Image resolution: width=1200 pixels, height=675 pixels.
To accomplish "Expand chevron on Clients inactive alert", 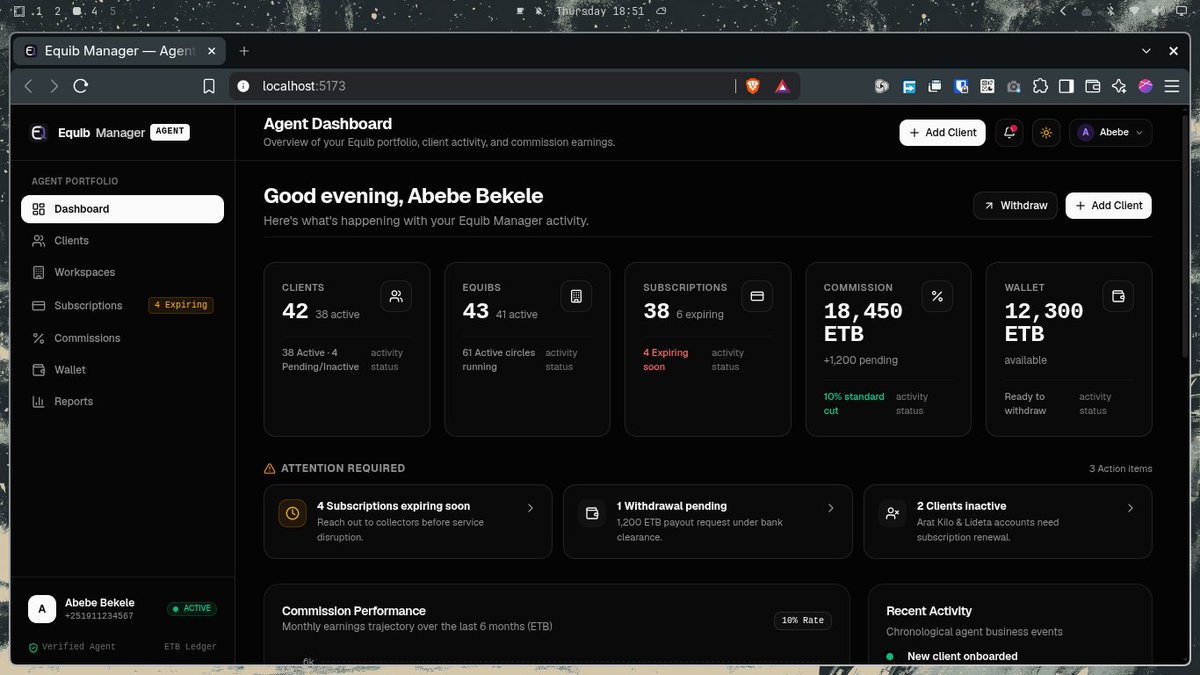I will click(1130, 508).
